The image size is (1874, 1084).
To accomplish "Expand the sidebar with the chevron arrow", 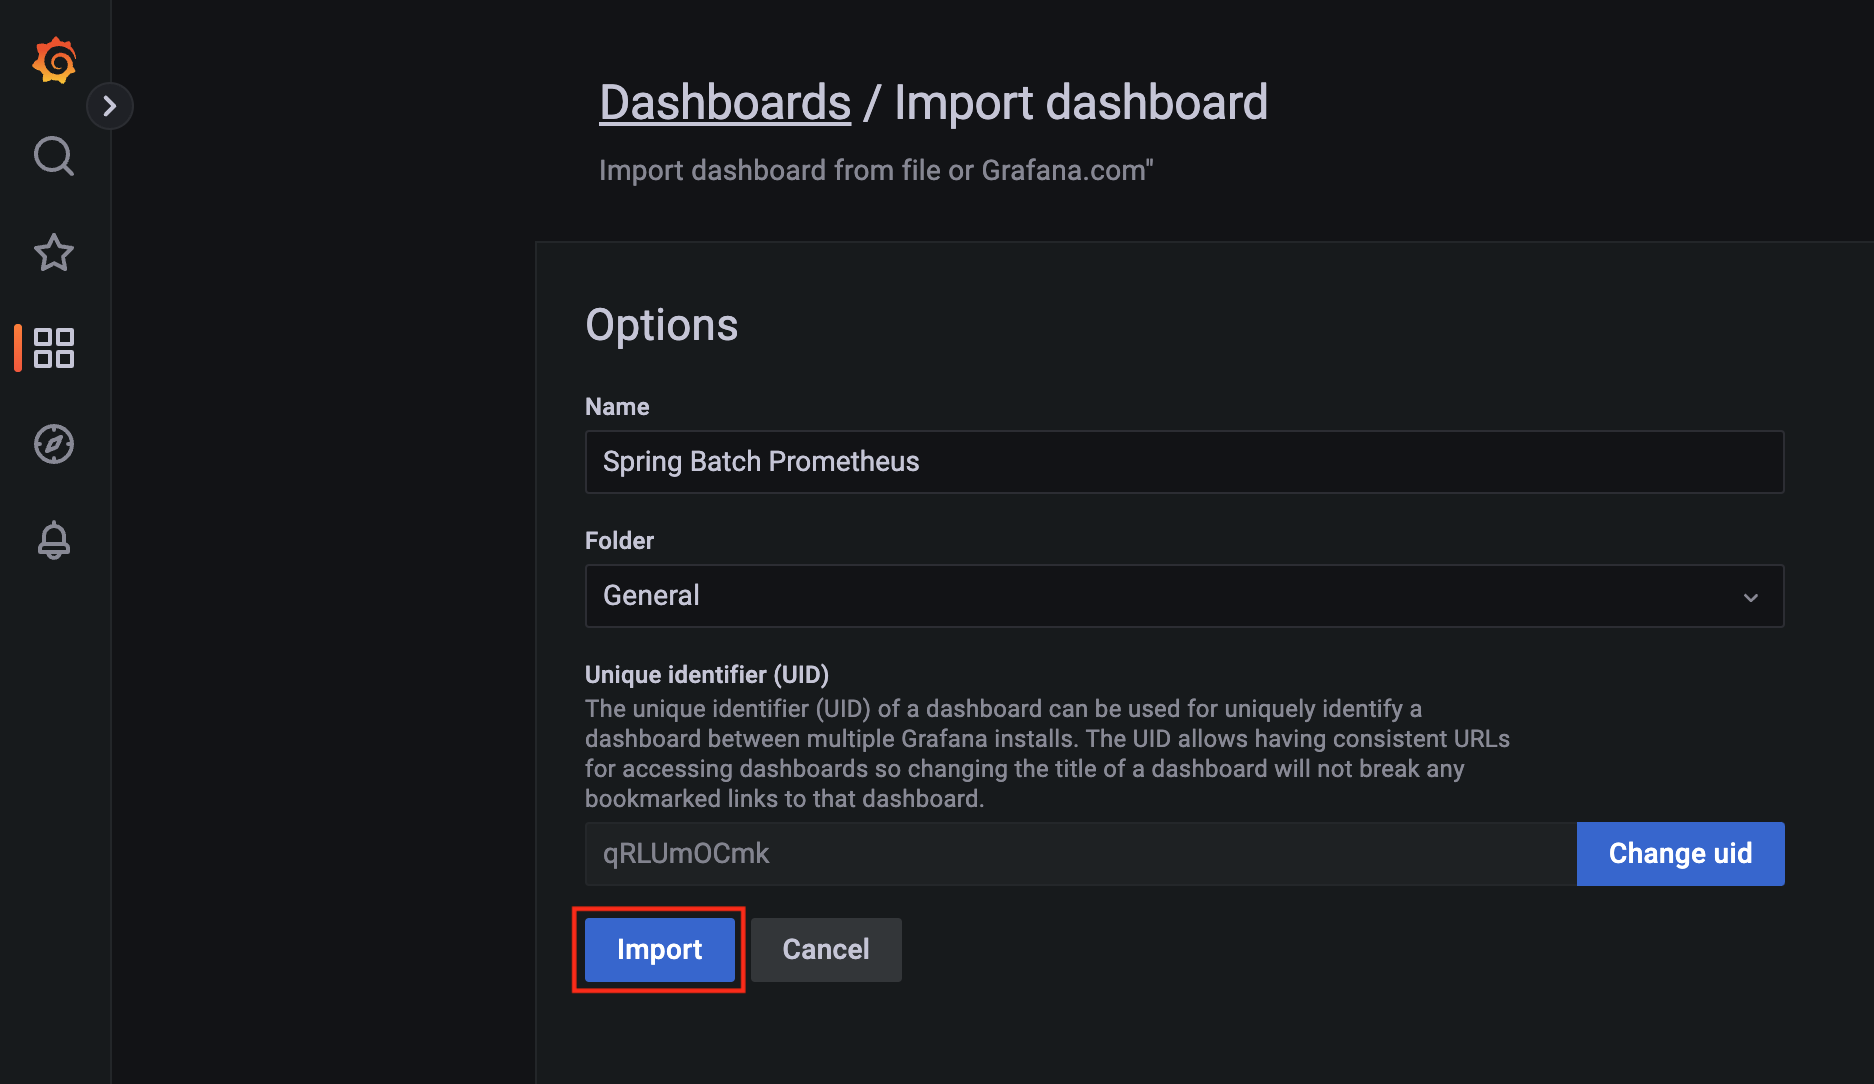I will point(110,106).
